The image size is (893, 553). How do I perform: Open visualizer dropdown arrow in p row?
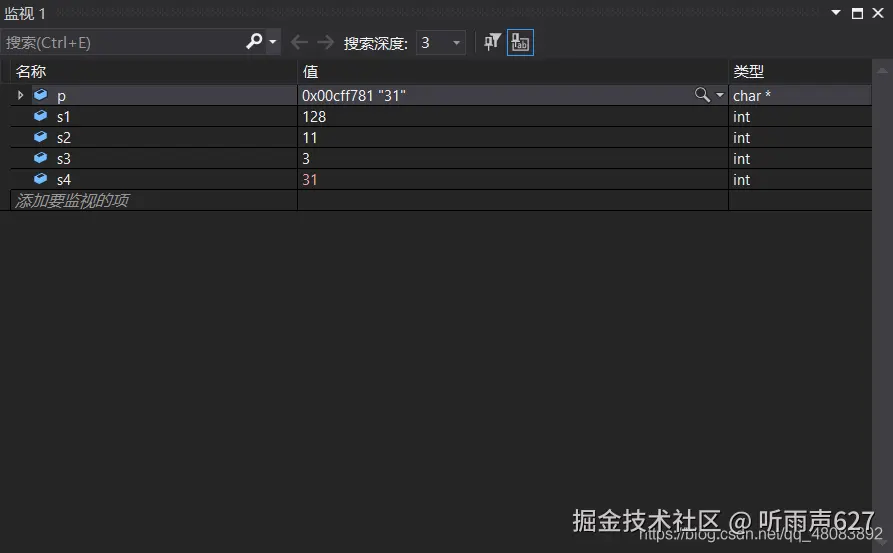point(720,95)
